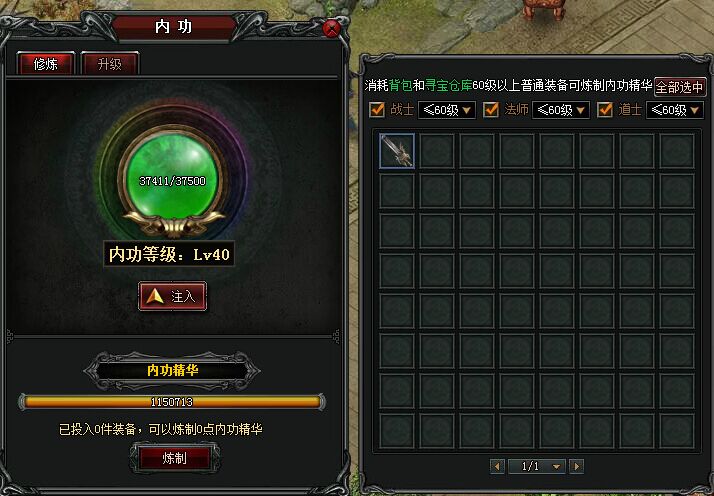
Task: Go to next inventory page arrow
Action: [576, 466]
